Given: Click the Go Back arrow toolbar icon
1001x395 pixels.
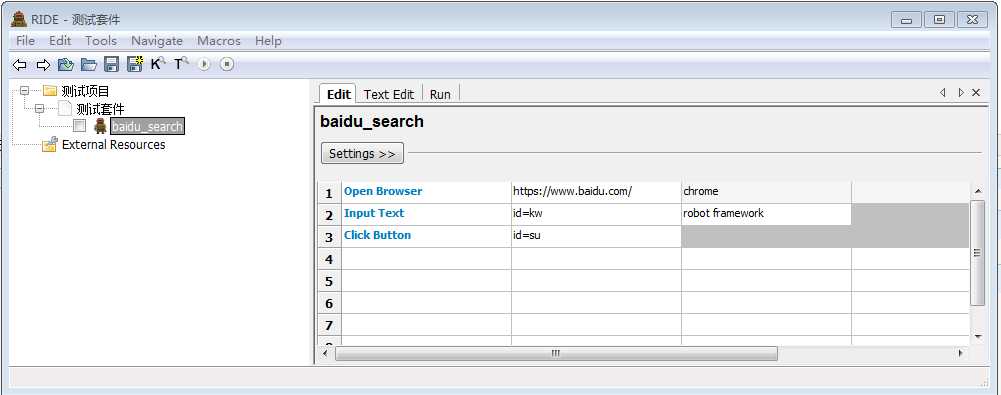Looking at the screenshot, I should (20, 64).
